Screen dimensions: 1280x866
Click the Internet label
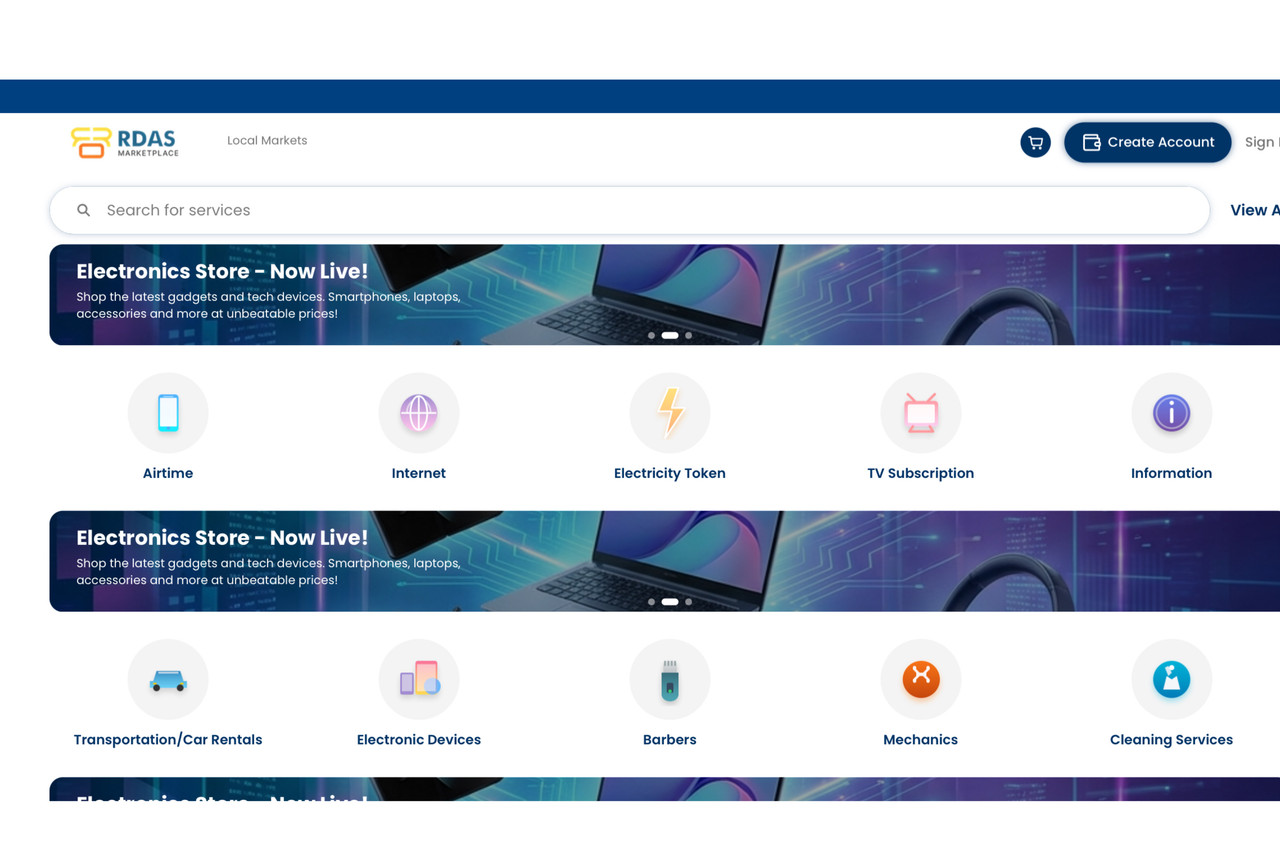click(x=419, y=473)
